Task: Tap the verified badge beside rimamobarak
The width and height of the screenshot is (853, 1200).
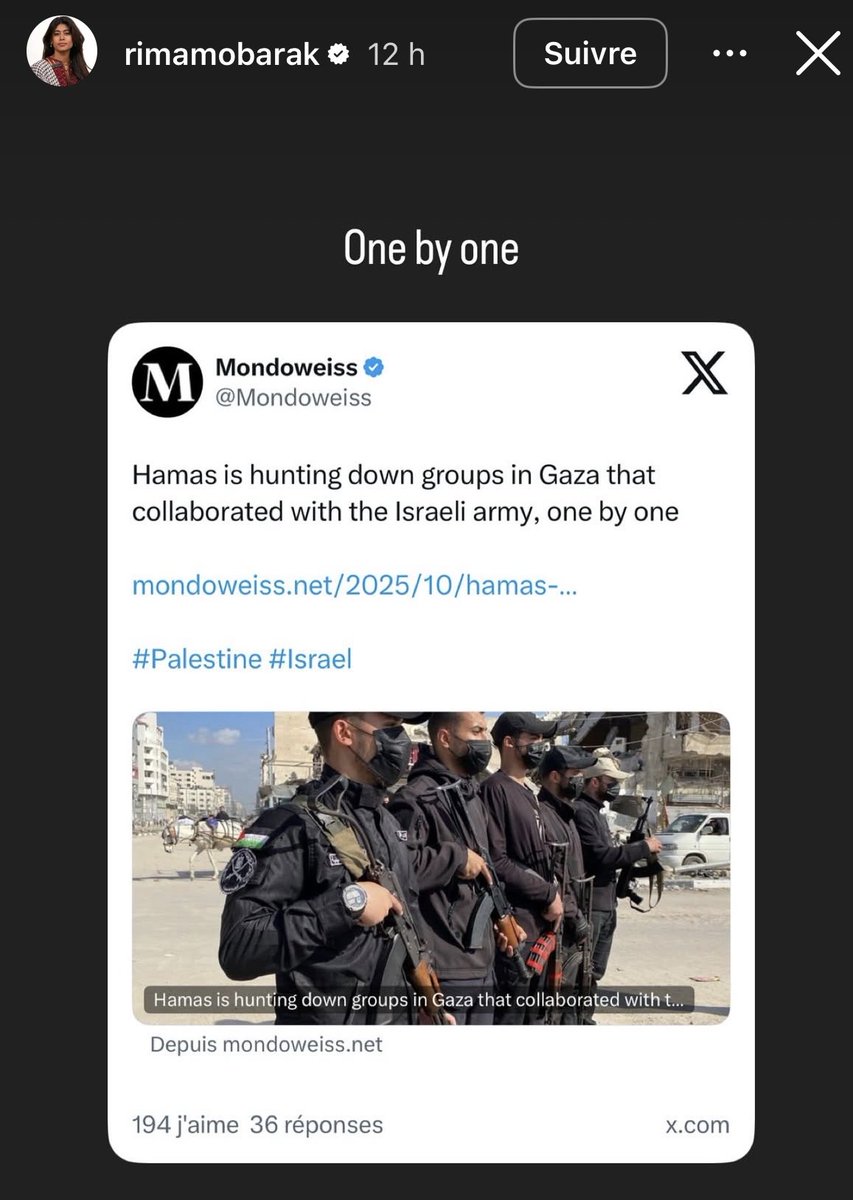Action: coord(340,54)
